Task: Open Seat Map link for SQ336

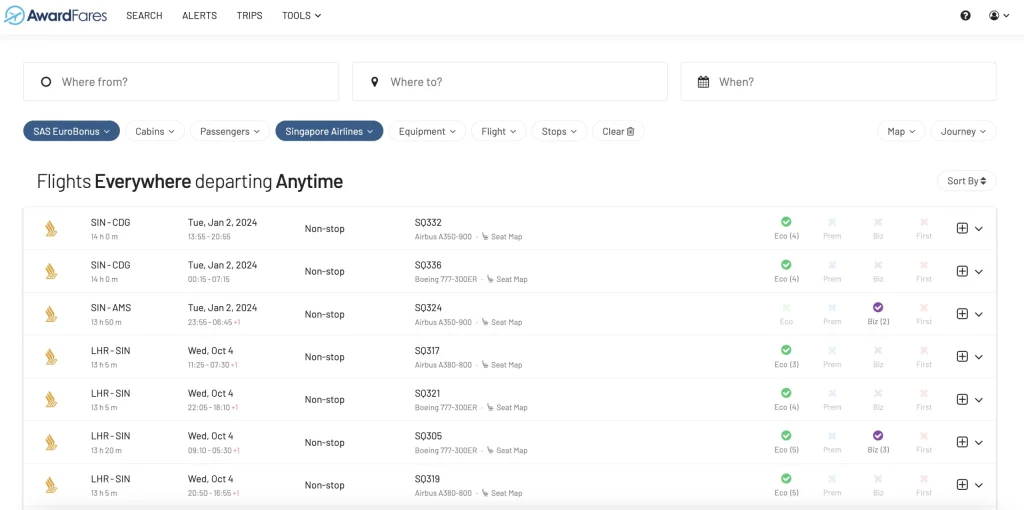Action: click(x=507, y=279)
